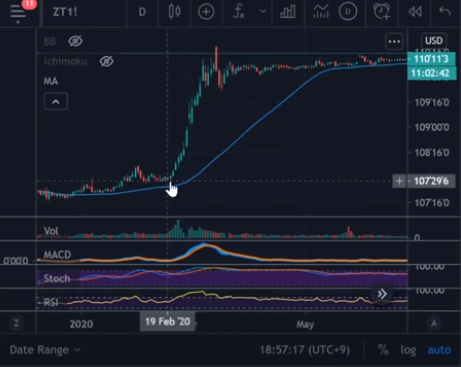Click the crosshair price label 107'29'6
The image size is (461, 367).
431,181
